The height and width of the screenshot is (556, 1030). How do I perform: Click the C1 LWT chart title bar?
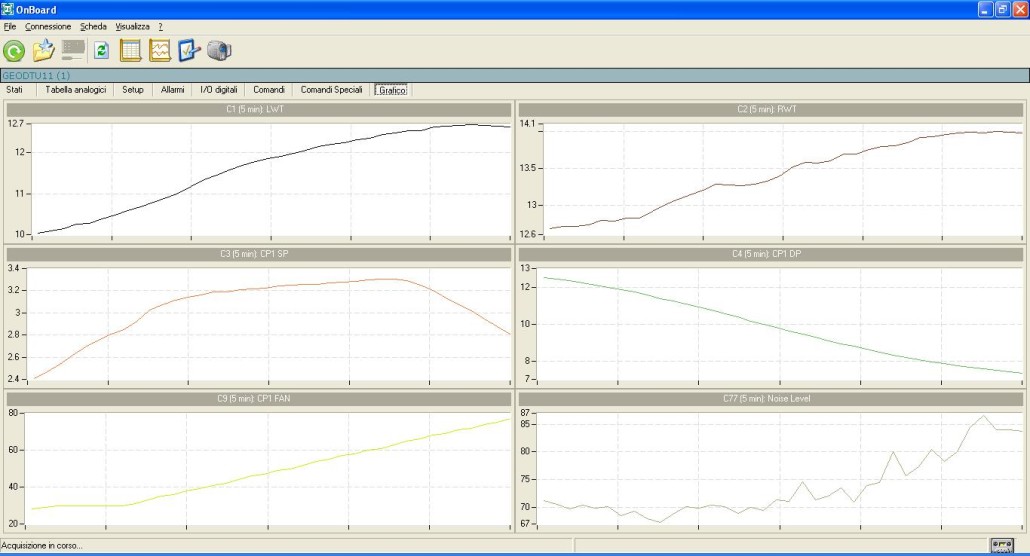click(259, 109)
